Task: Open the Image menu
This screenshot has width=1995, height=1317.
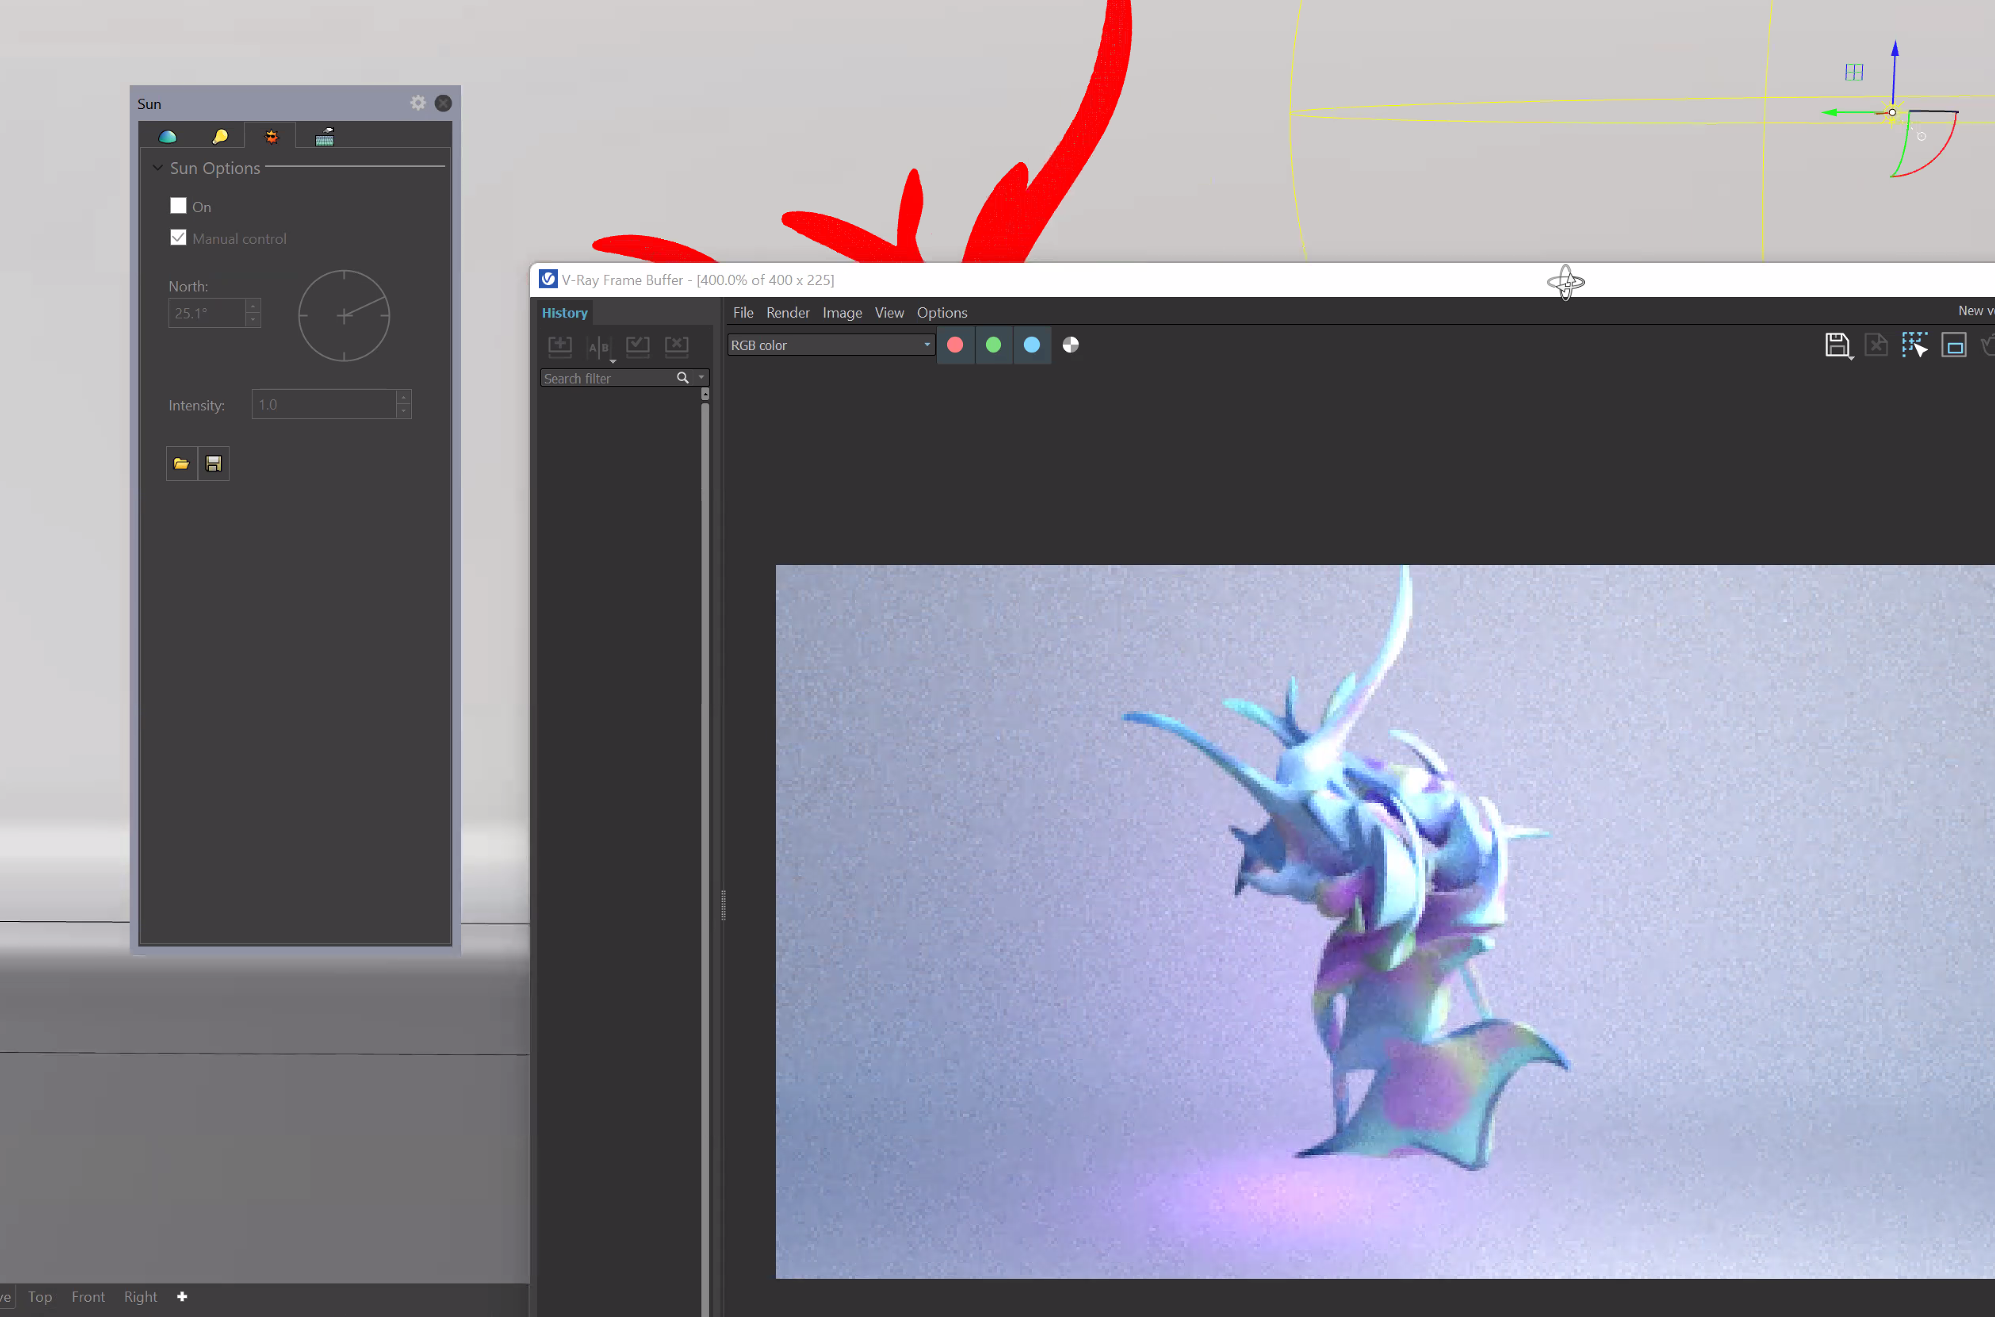Action: (x=842, y=313)
